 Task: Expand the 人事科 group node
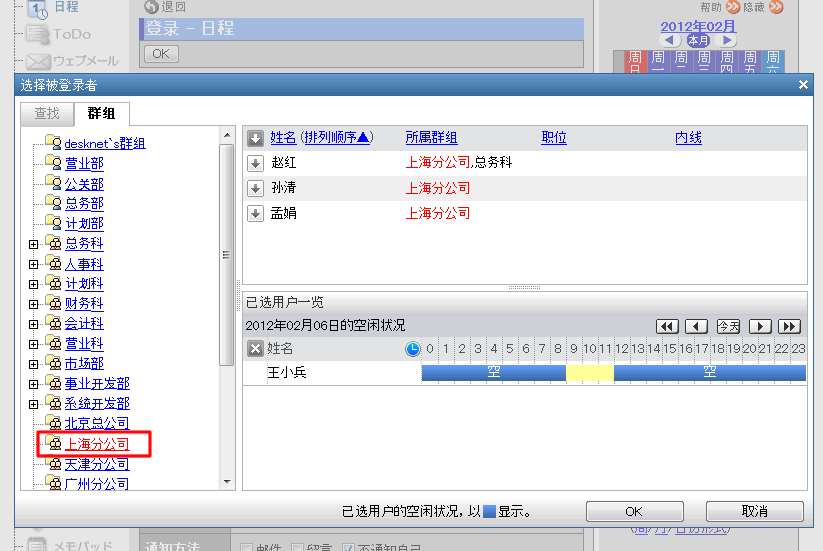[x=33, y=264]
